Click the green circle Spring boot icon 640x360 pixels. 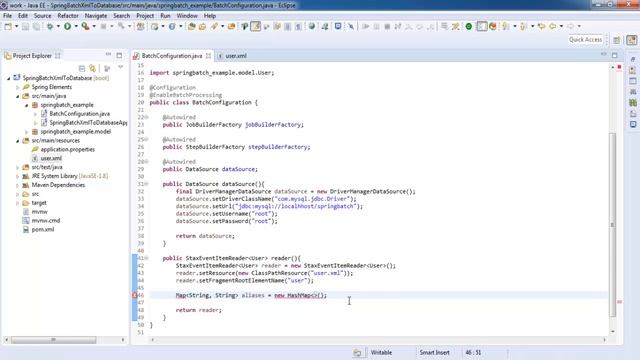pyautogui.click(x=469, y=27)
